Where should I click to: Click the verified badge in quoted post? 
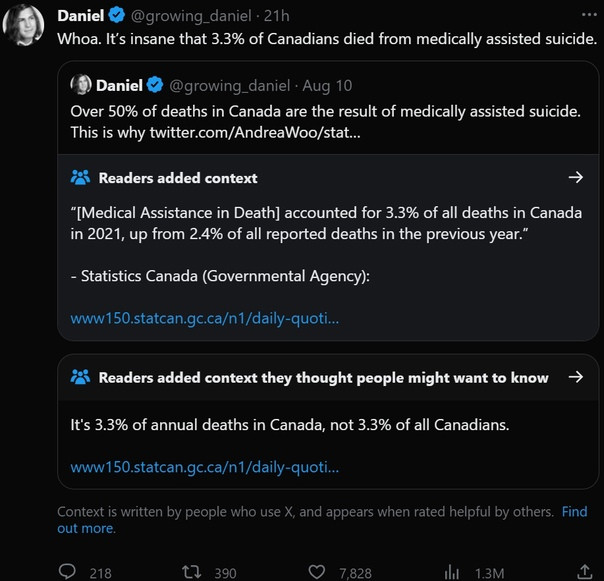[x=155, y=85]
